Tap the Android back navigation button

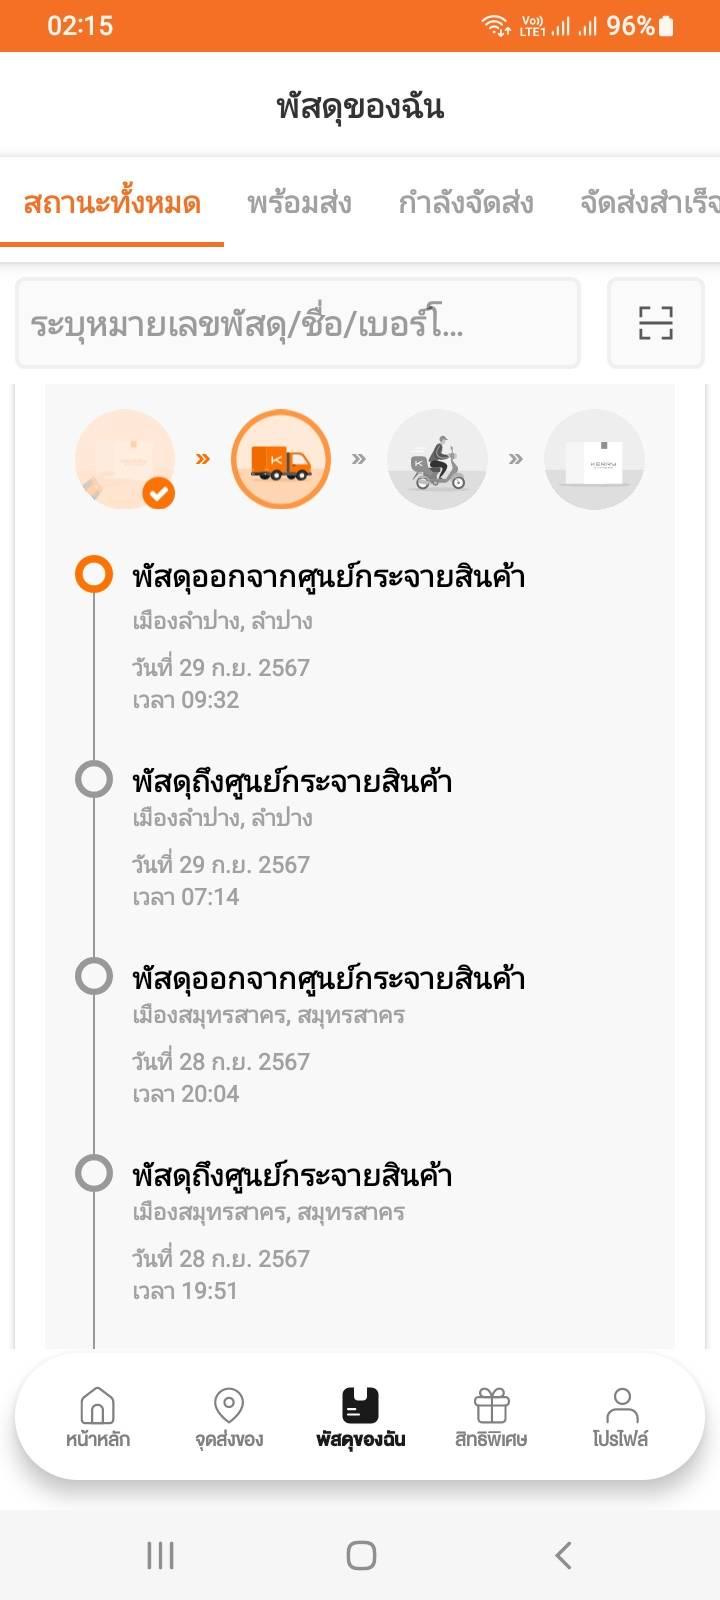coord(563,1555)
